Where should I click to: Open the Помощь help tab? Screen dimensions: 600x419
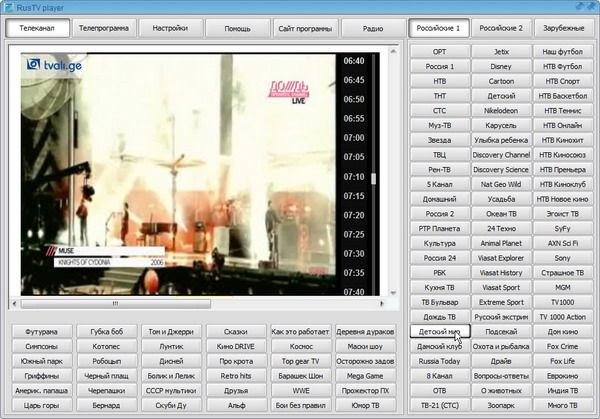coord(237,28)
